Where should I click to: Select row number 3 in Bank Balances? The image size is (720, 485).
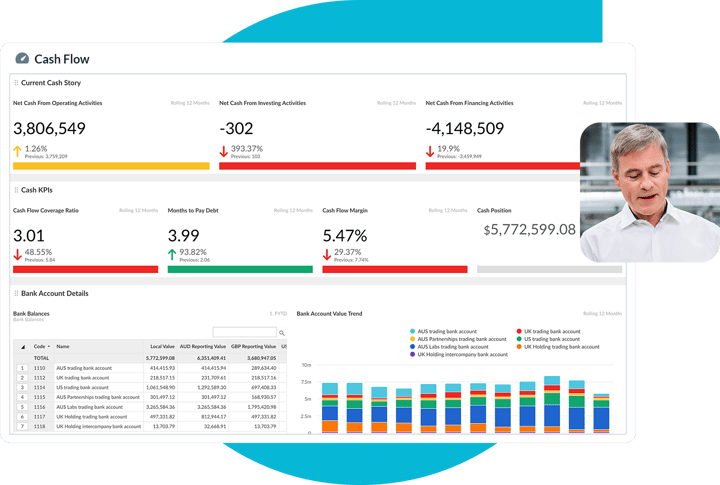[x=22, y=387]
